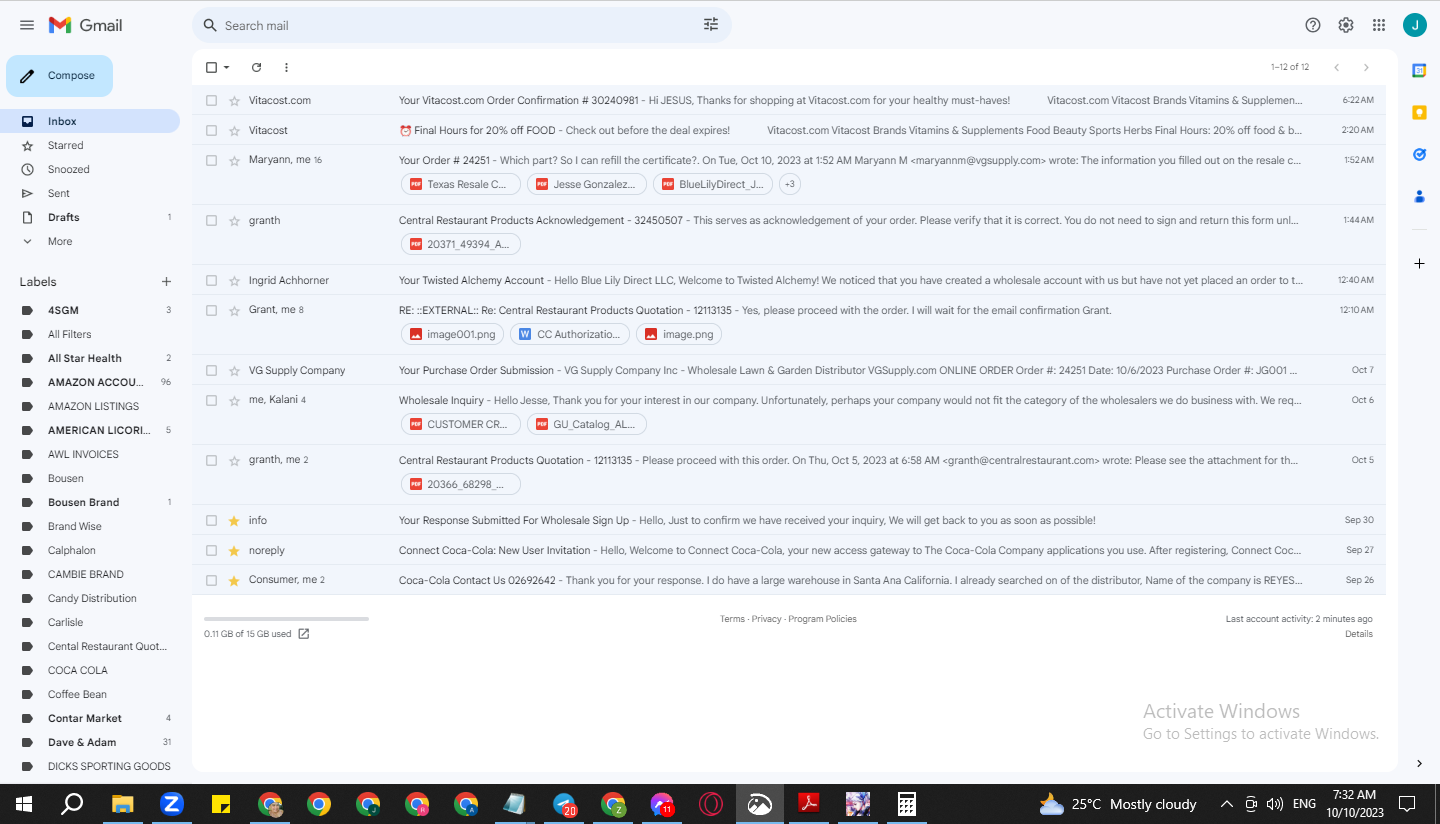Open the storage management link icon
Image resolution: width=1440 pixels, height=824 pixels.
coord(304,634)
